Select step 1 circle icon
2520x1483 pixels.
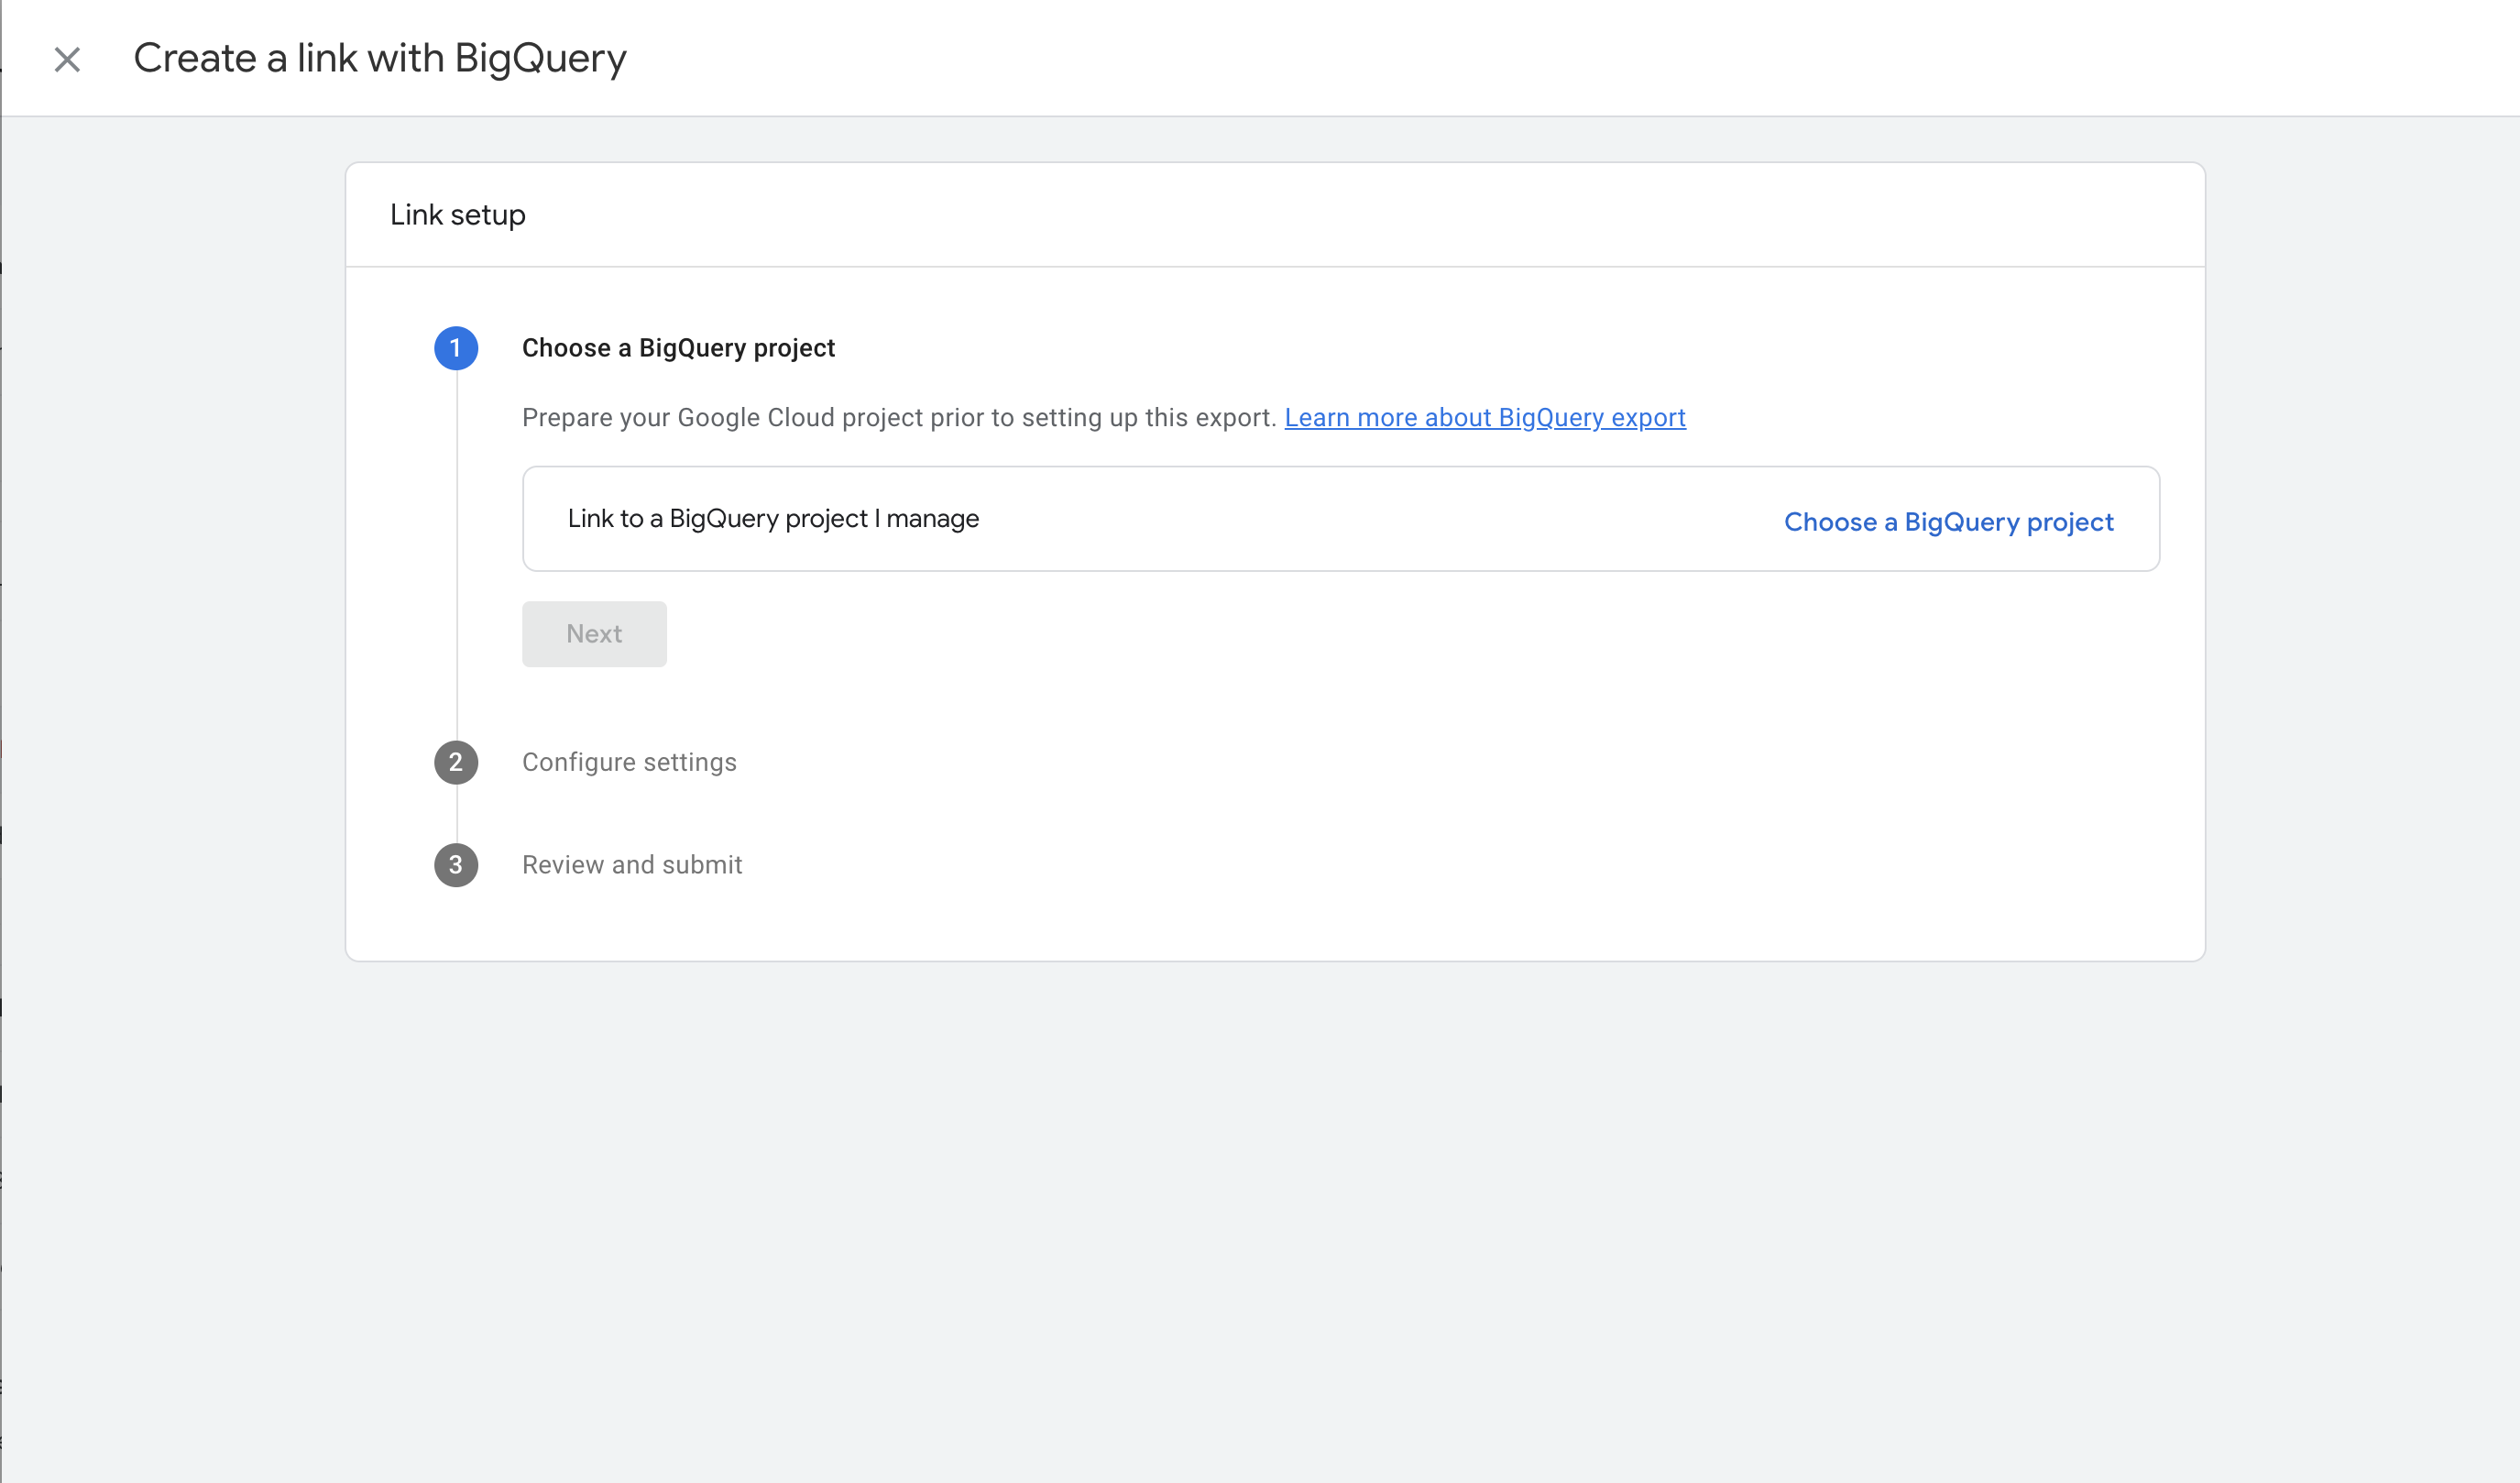[x=456, y=348]
